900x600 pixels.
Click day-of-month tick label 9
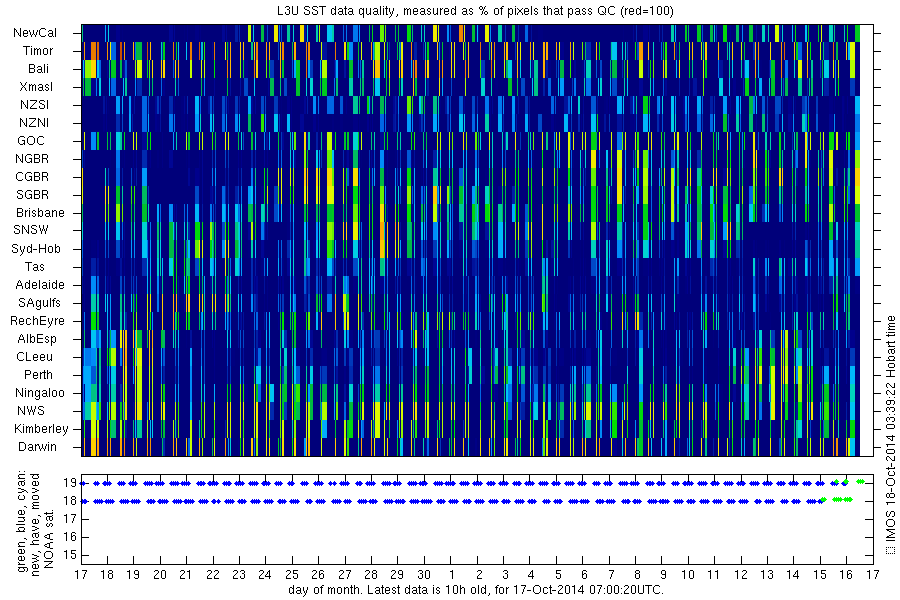[664, 575]
